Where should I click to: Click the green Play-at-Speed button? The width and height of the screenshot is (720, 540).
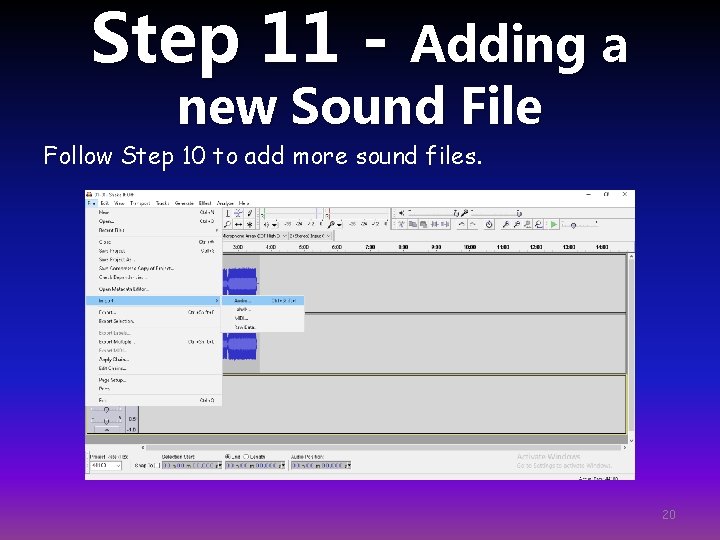(554, 224)
